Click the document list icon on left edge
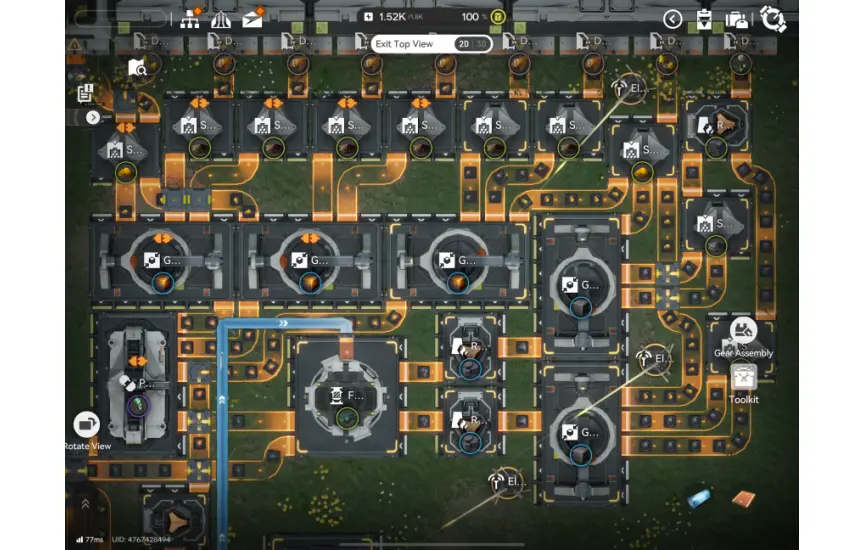The width and height of the screenshot is (865, 550). [85, 93]
